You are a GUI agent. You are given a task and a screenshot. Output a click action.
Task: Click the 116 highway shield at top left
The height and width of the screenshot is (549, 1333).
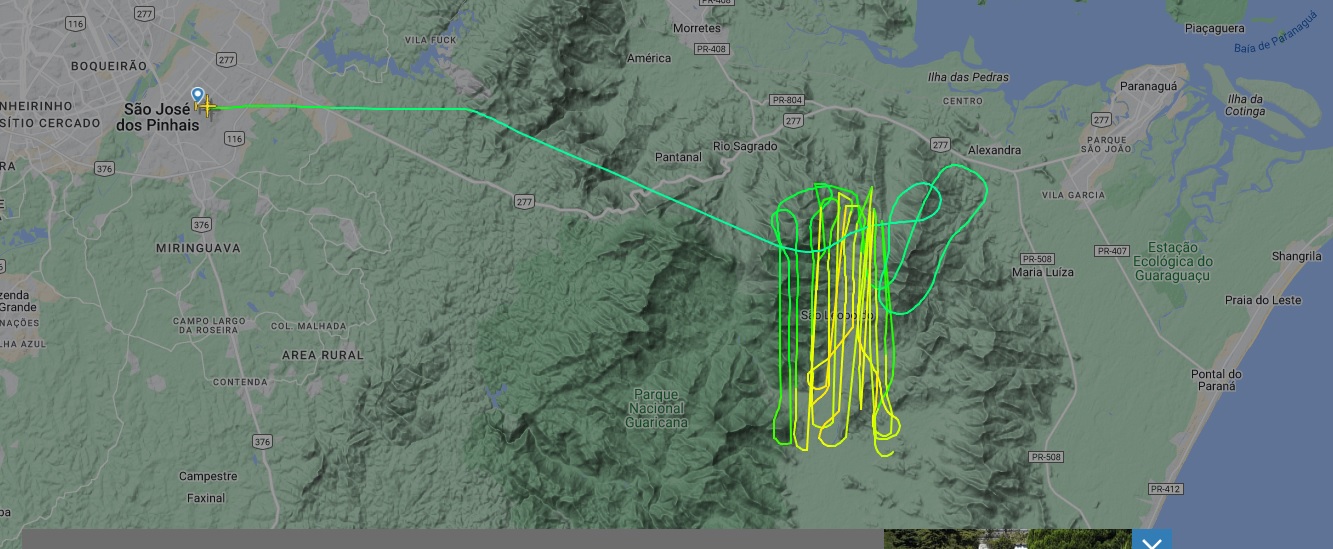[74, 22]
